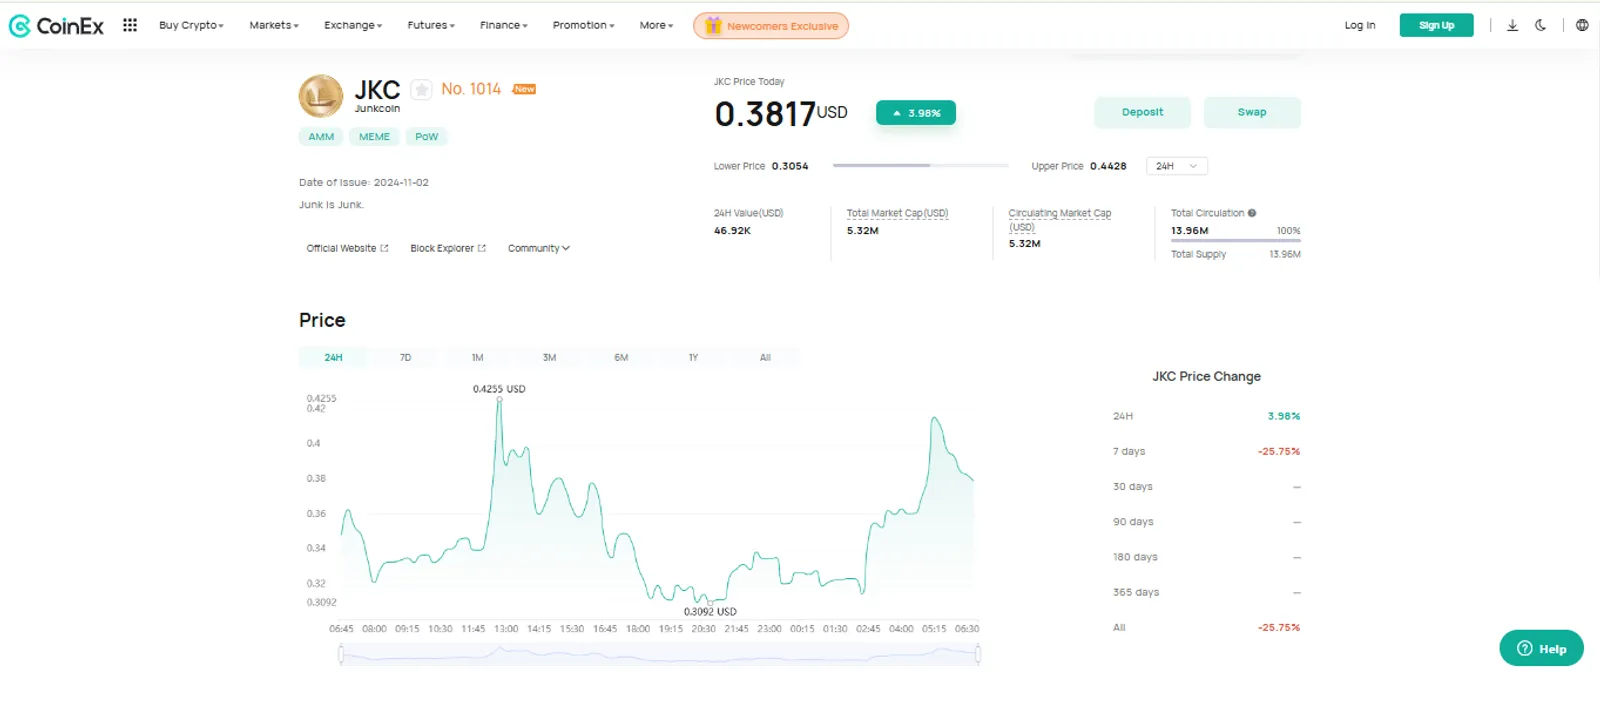Click the lower-to-upper price range bar

point(921,166)
